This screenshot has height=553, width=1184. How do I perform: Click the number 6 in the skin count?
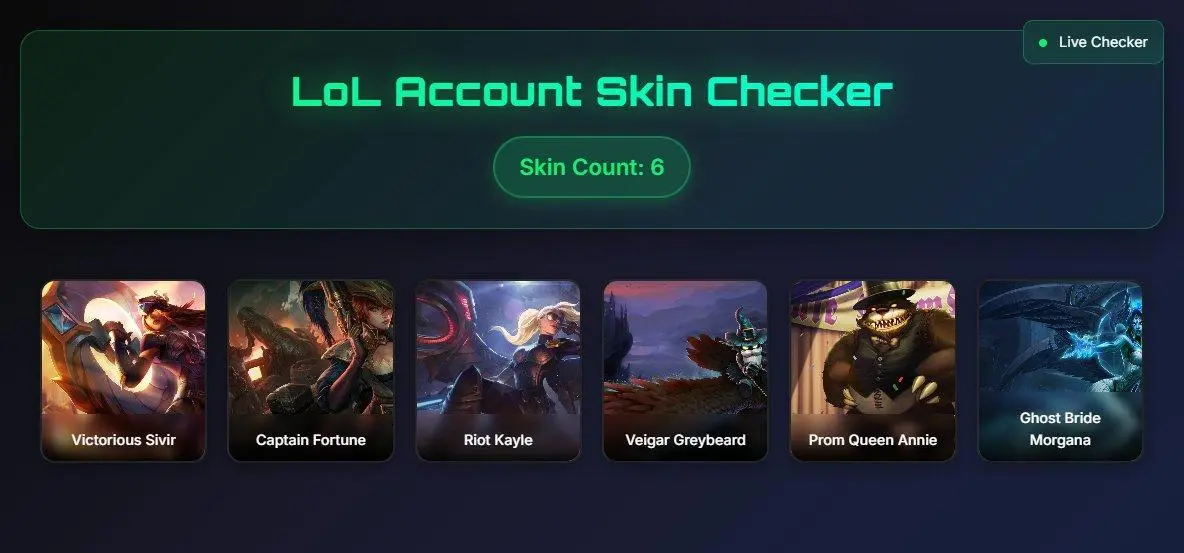click(657, 167)
